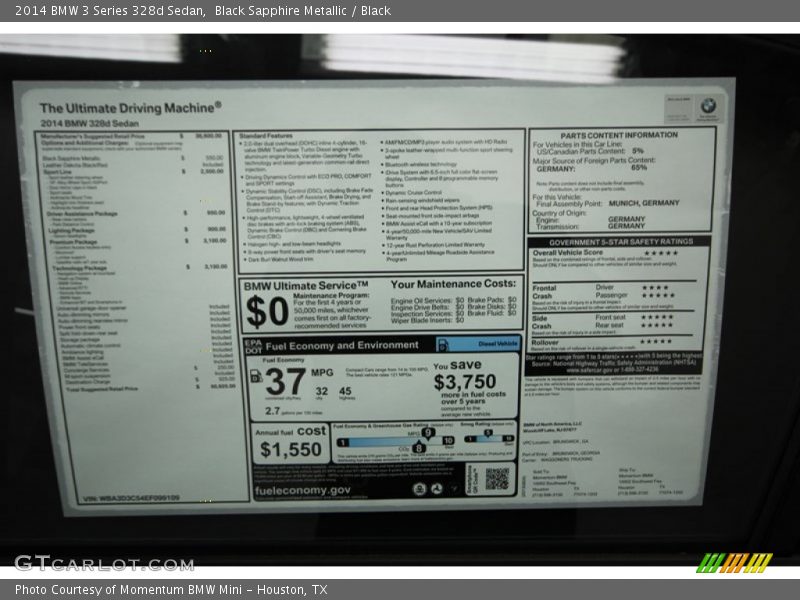Click the 'fueleconomy.gov' web address

coord(303,490)
